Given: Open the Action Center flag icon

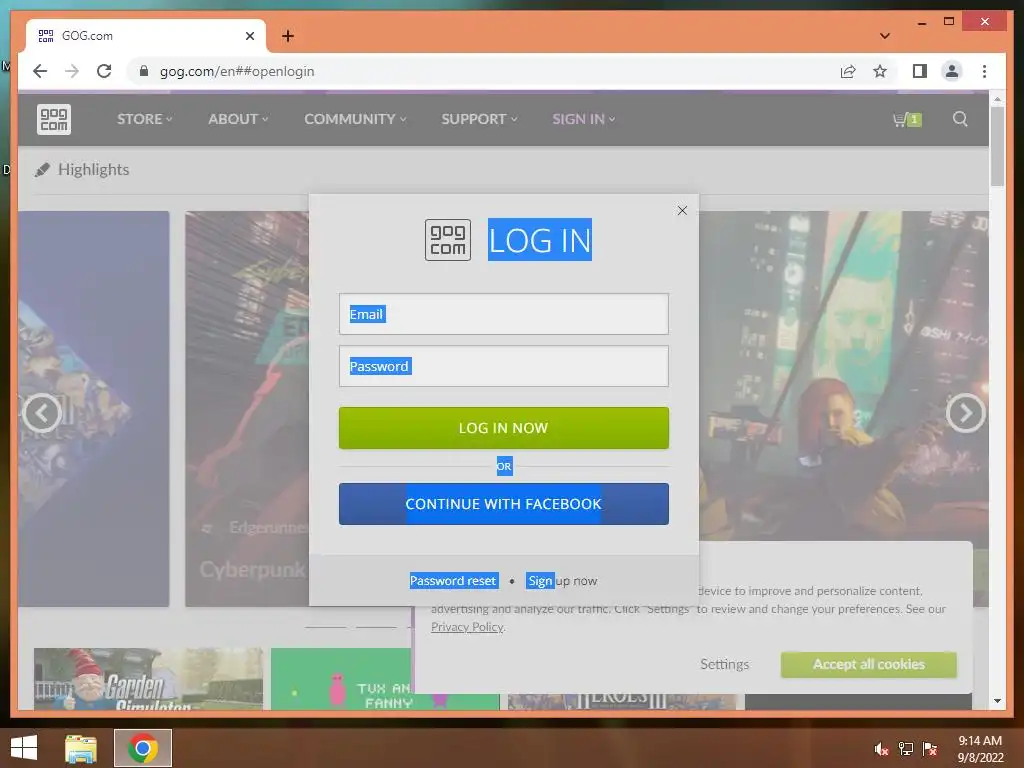Looking at the screenshot, I should click(x=930, y=749).
